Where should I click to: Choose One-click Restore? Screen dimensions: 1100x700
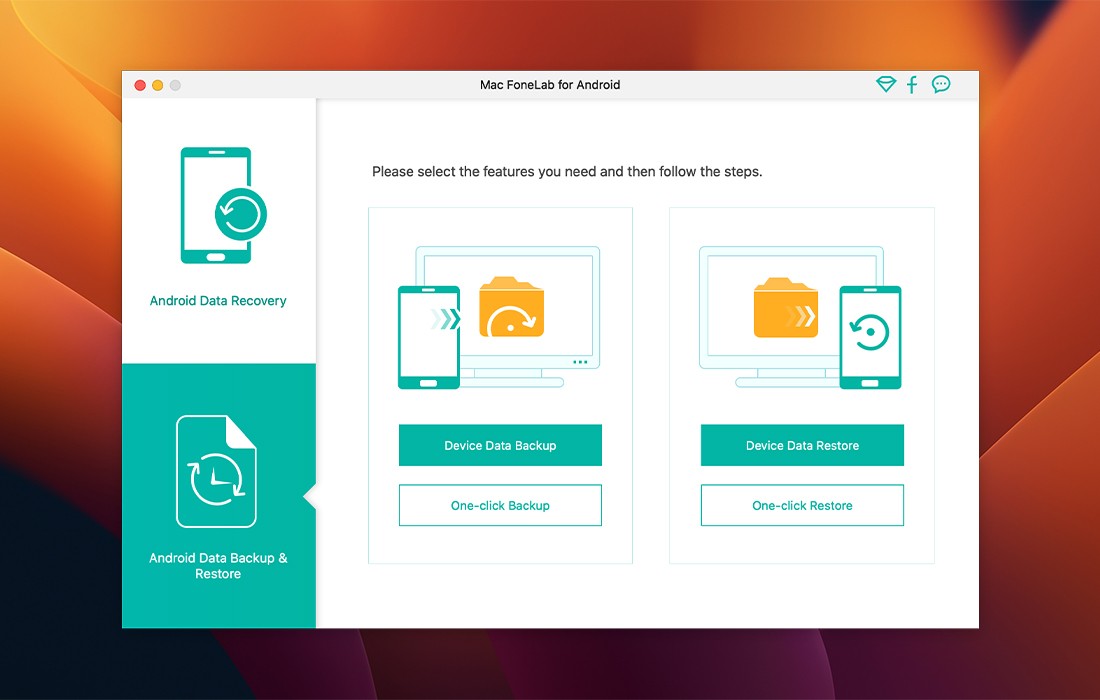802,506
